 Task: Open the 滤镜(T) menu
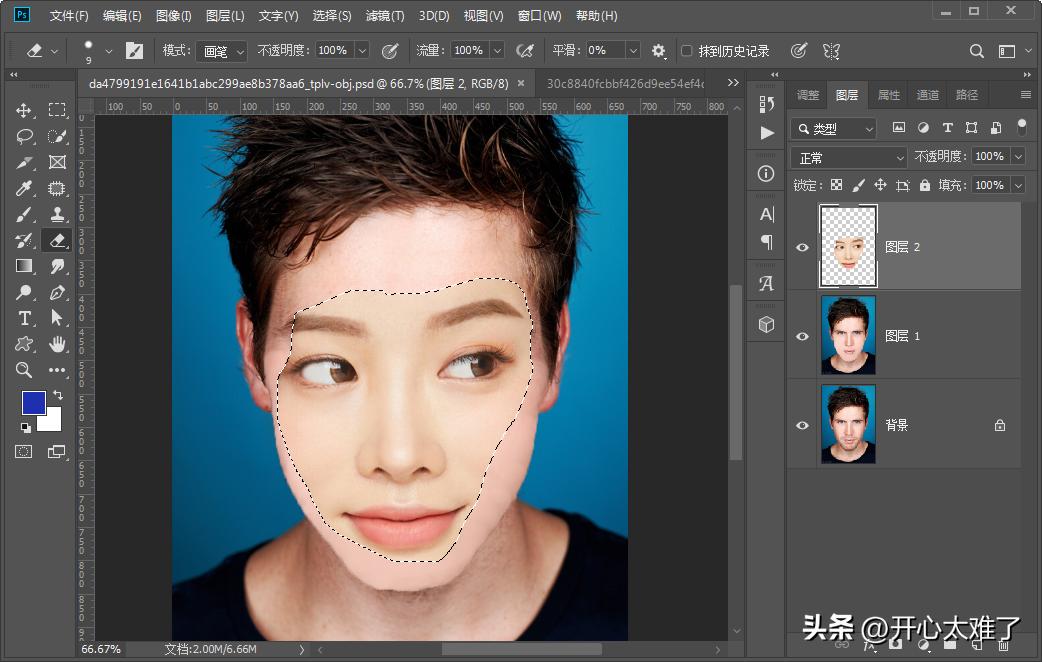(385, 16)
